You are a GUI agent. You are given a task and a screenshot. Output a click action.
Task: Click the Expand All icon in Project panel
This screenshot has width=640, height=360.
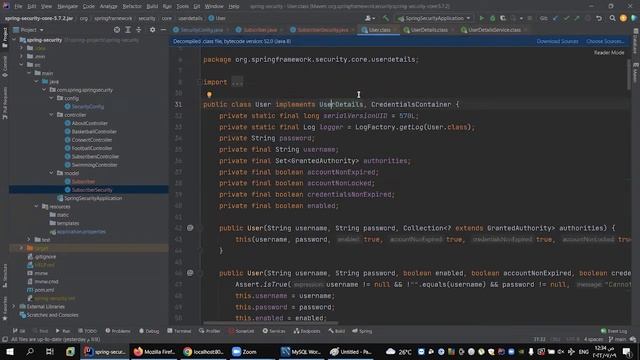[x=128, y=30]
